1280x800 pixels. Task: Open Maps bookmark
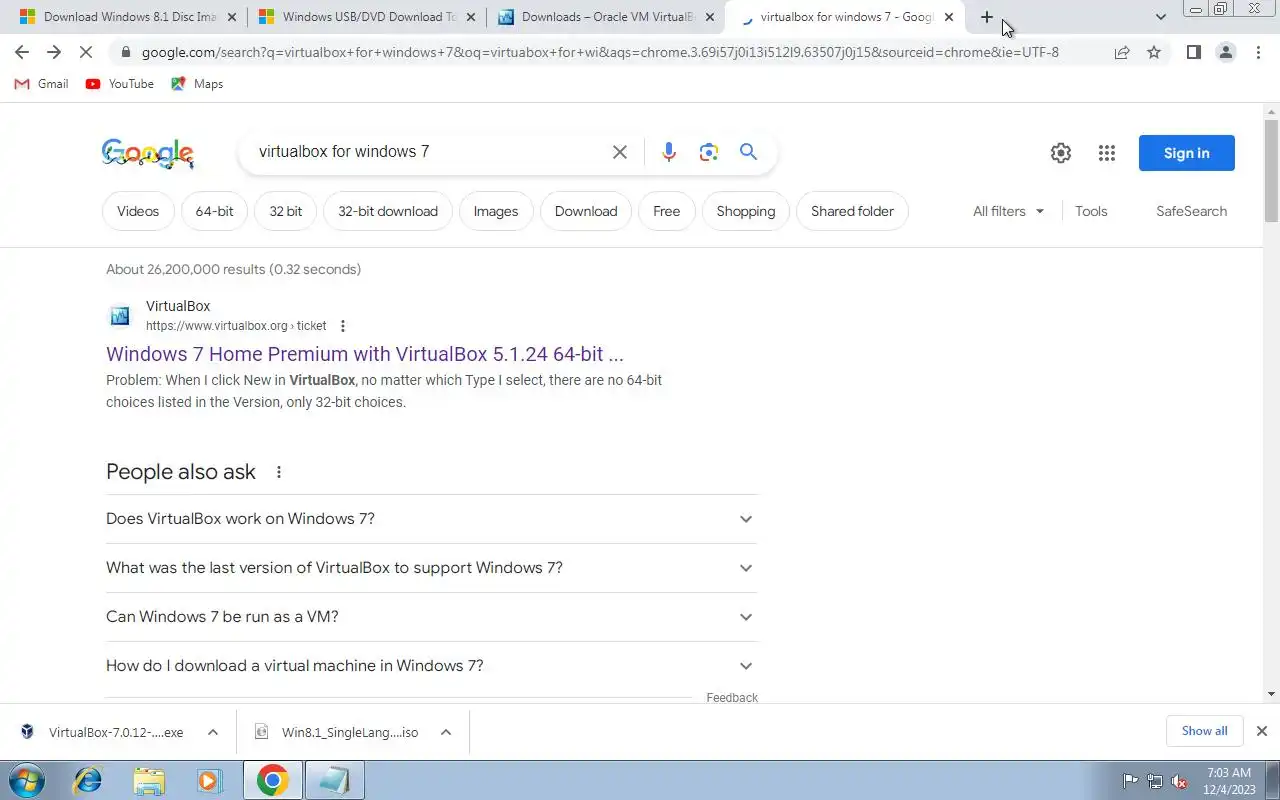click(x=197, y=84)
